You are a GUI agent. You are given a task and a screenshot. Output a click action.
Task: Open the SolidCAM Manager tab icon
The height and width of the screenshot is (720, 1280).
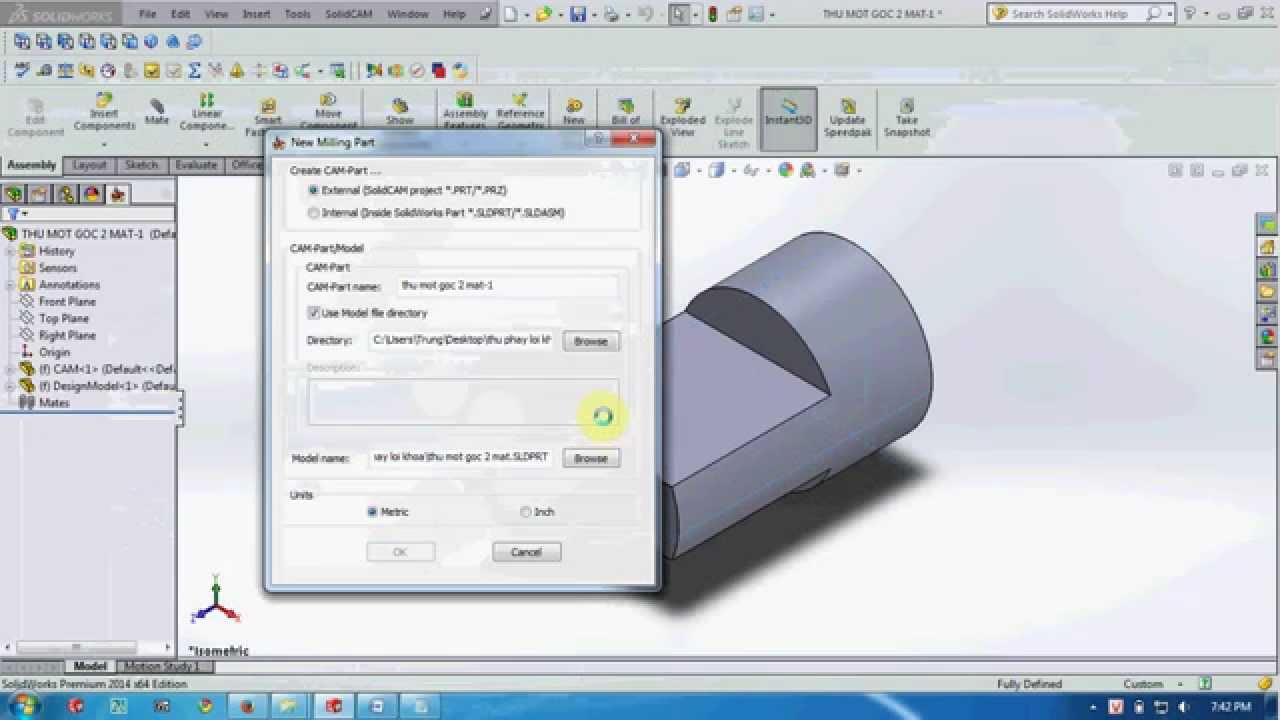117,194
